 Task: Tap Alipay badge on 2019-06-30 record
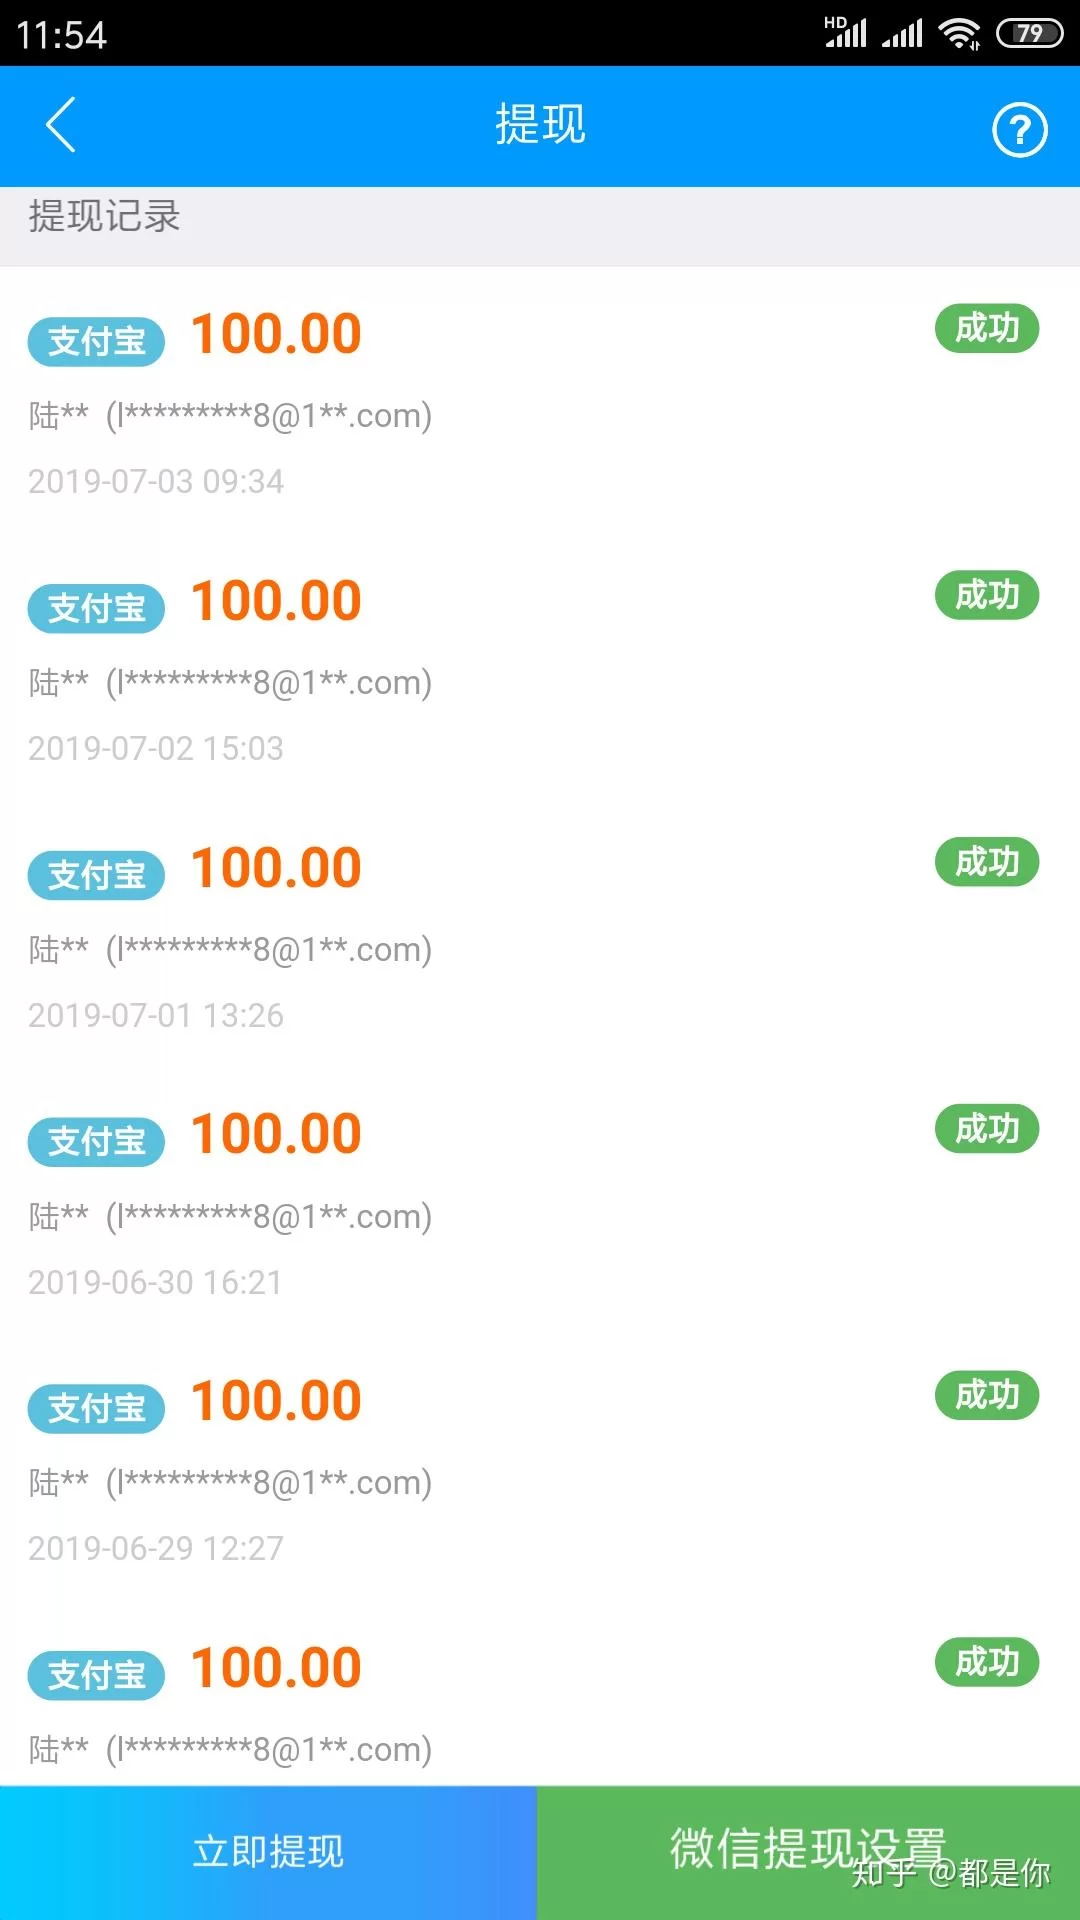tap(96, 1141)
